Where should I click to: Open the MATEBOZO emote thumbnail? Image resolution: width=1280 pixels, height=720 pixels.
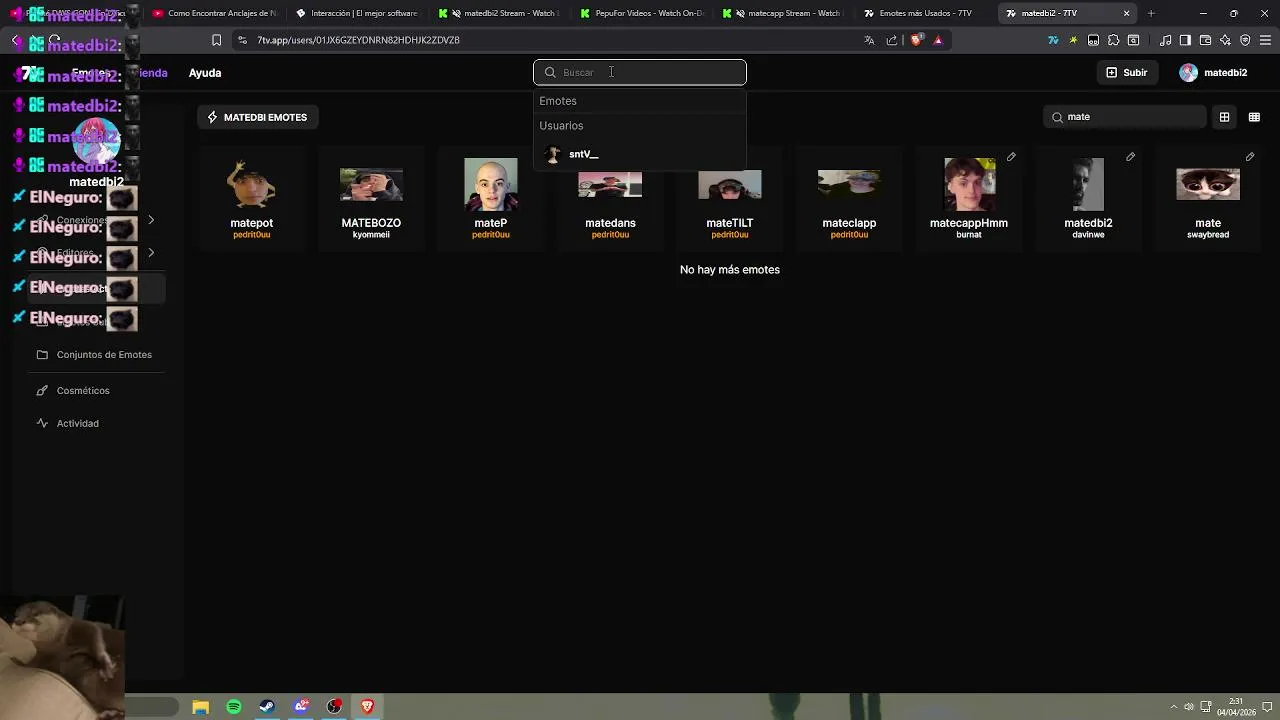coord(371,185)
